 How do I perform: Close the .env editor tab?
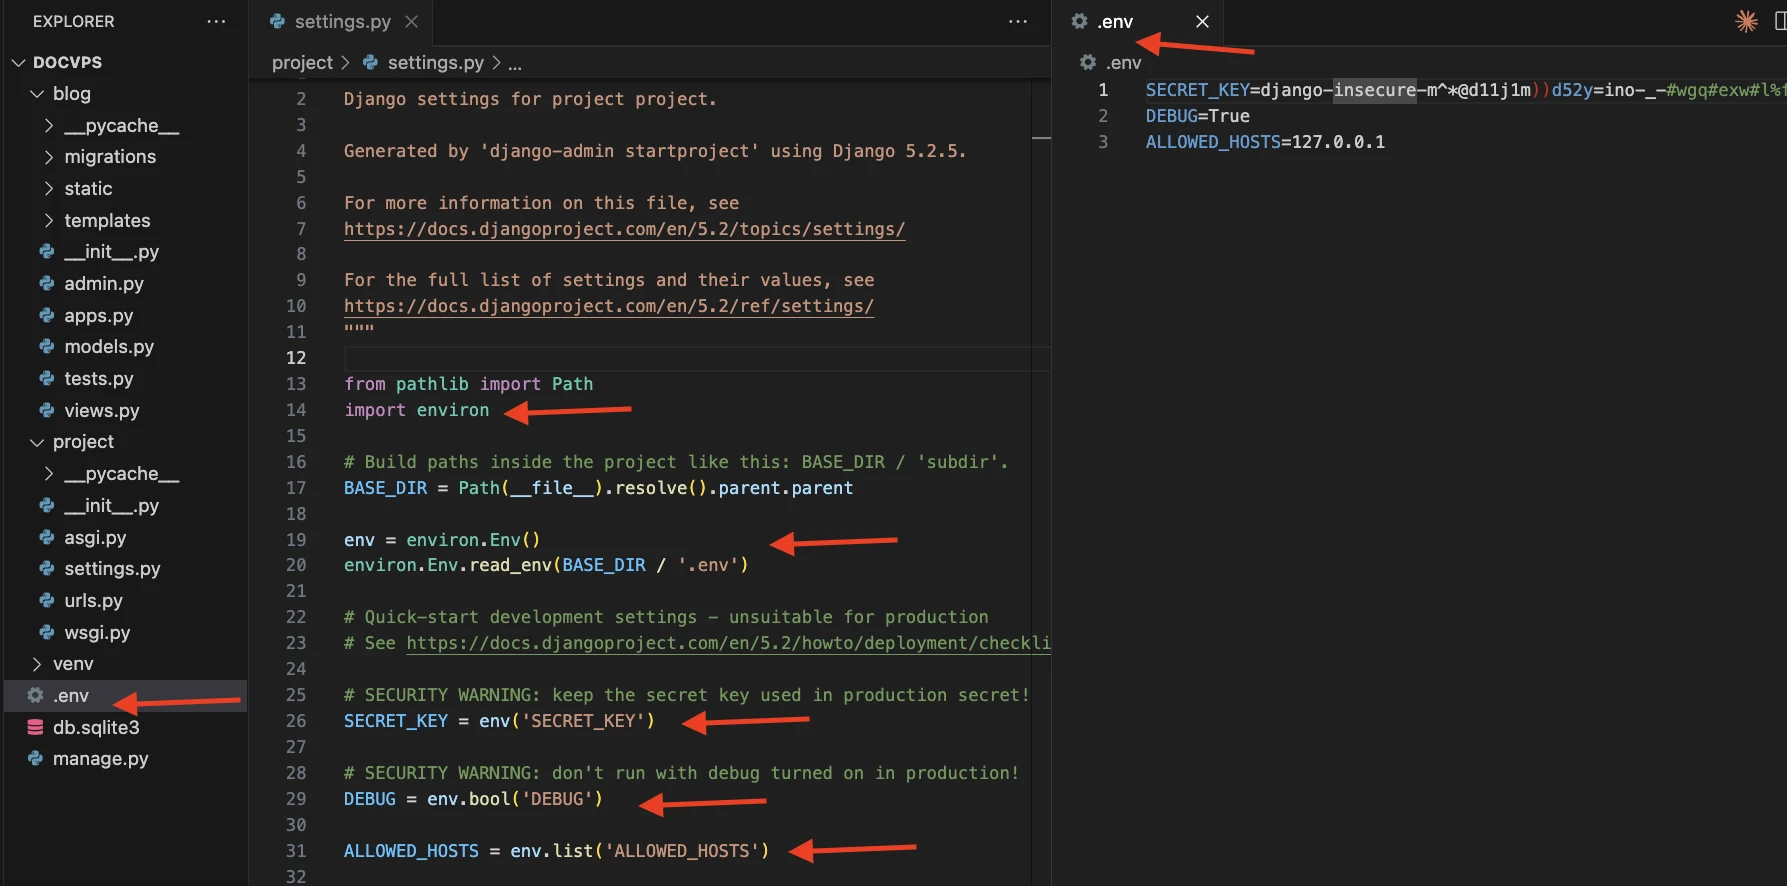[1202, 21]
